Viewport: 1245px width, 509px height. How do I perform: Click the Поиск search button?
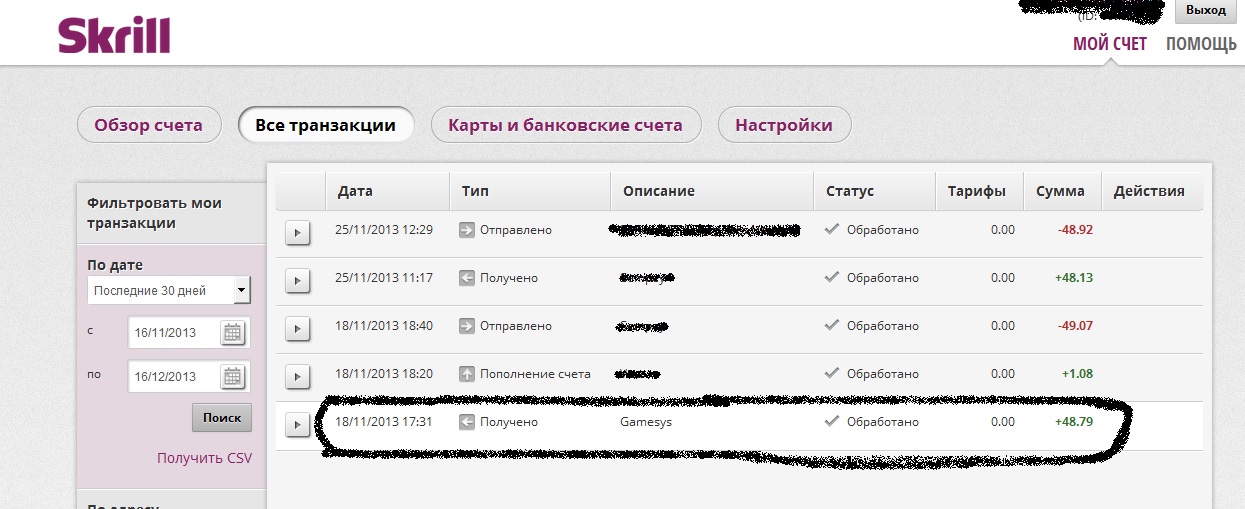(x=222, y=418)
